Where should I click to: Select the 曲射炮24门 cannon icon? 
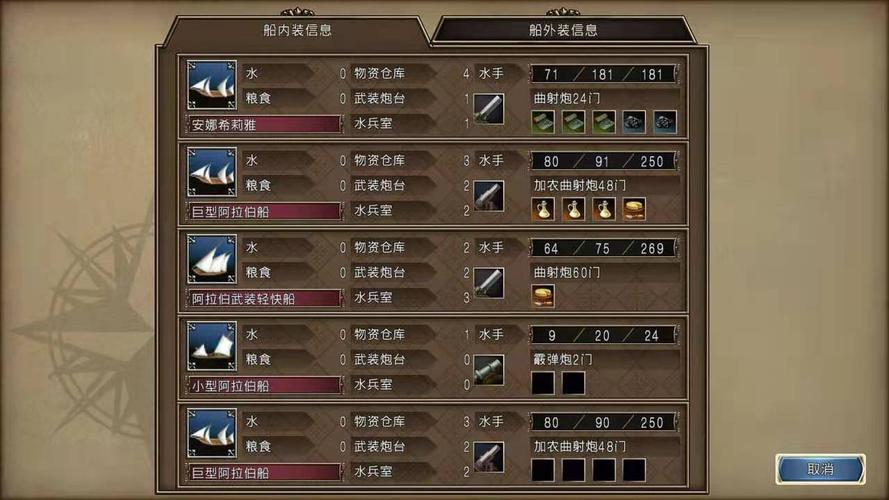489,109
